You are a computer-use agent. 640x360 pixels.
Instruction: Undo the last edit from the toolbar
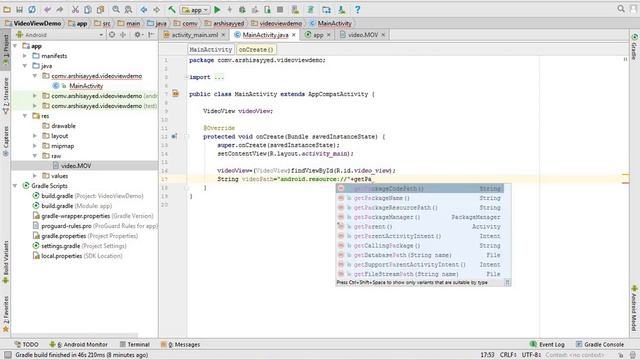click(48, 9)
